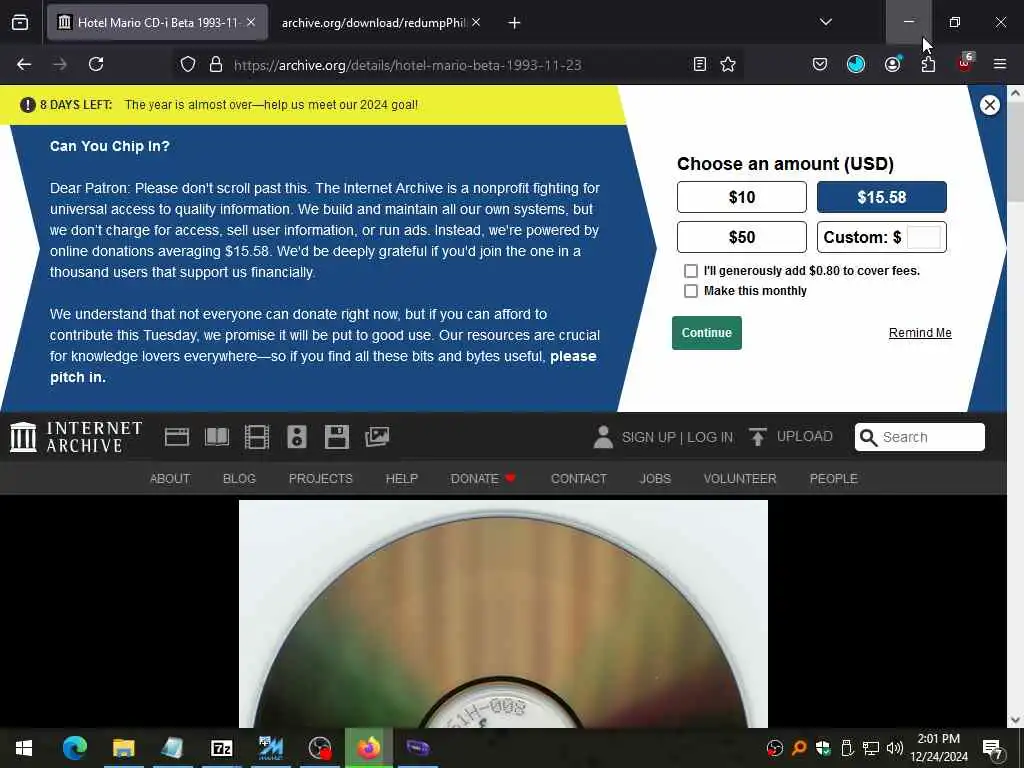
Task: Go to Internet Archive home logo
Action: point(76,437)
